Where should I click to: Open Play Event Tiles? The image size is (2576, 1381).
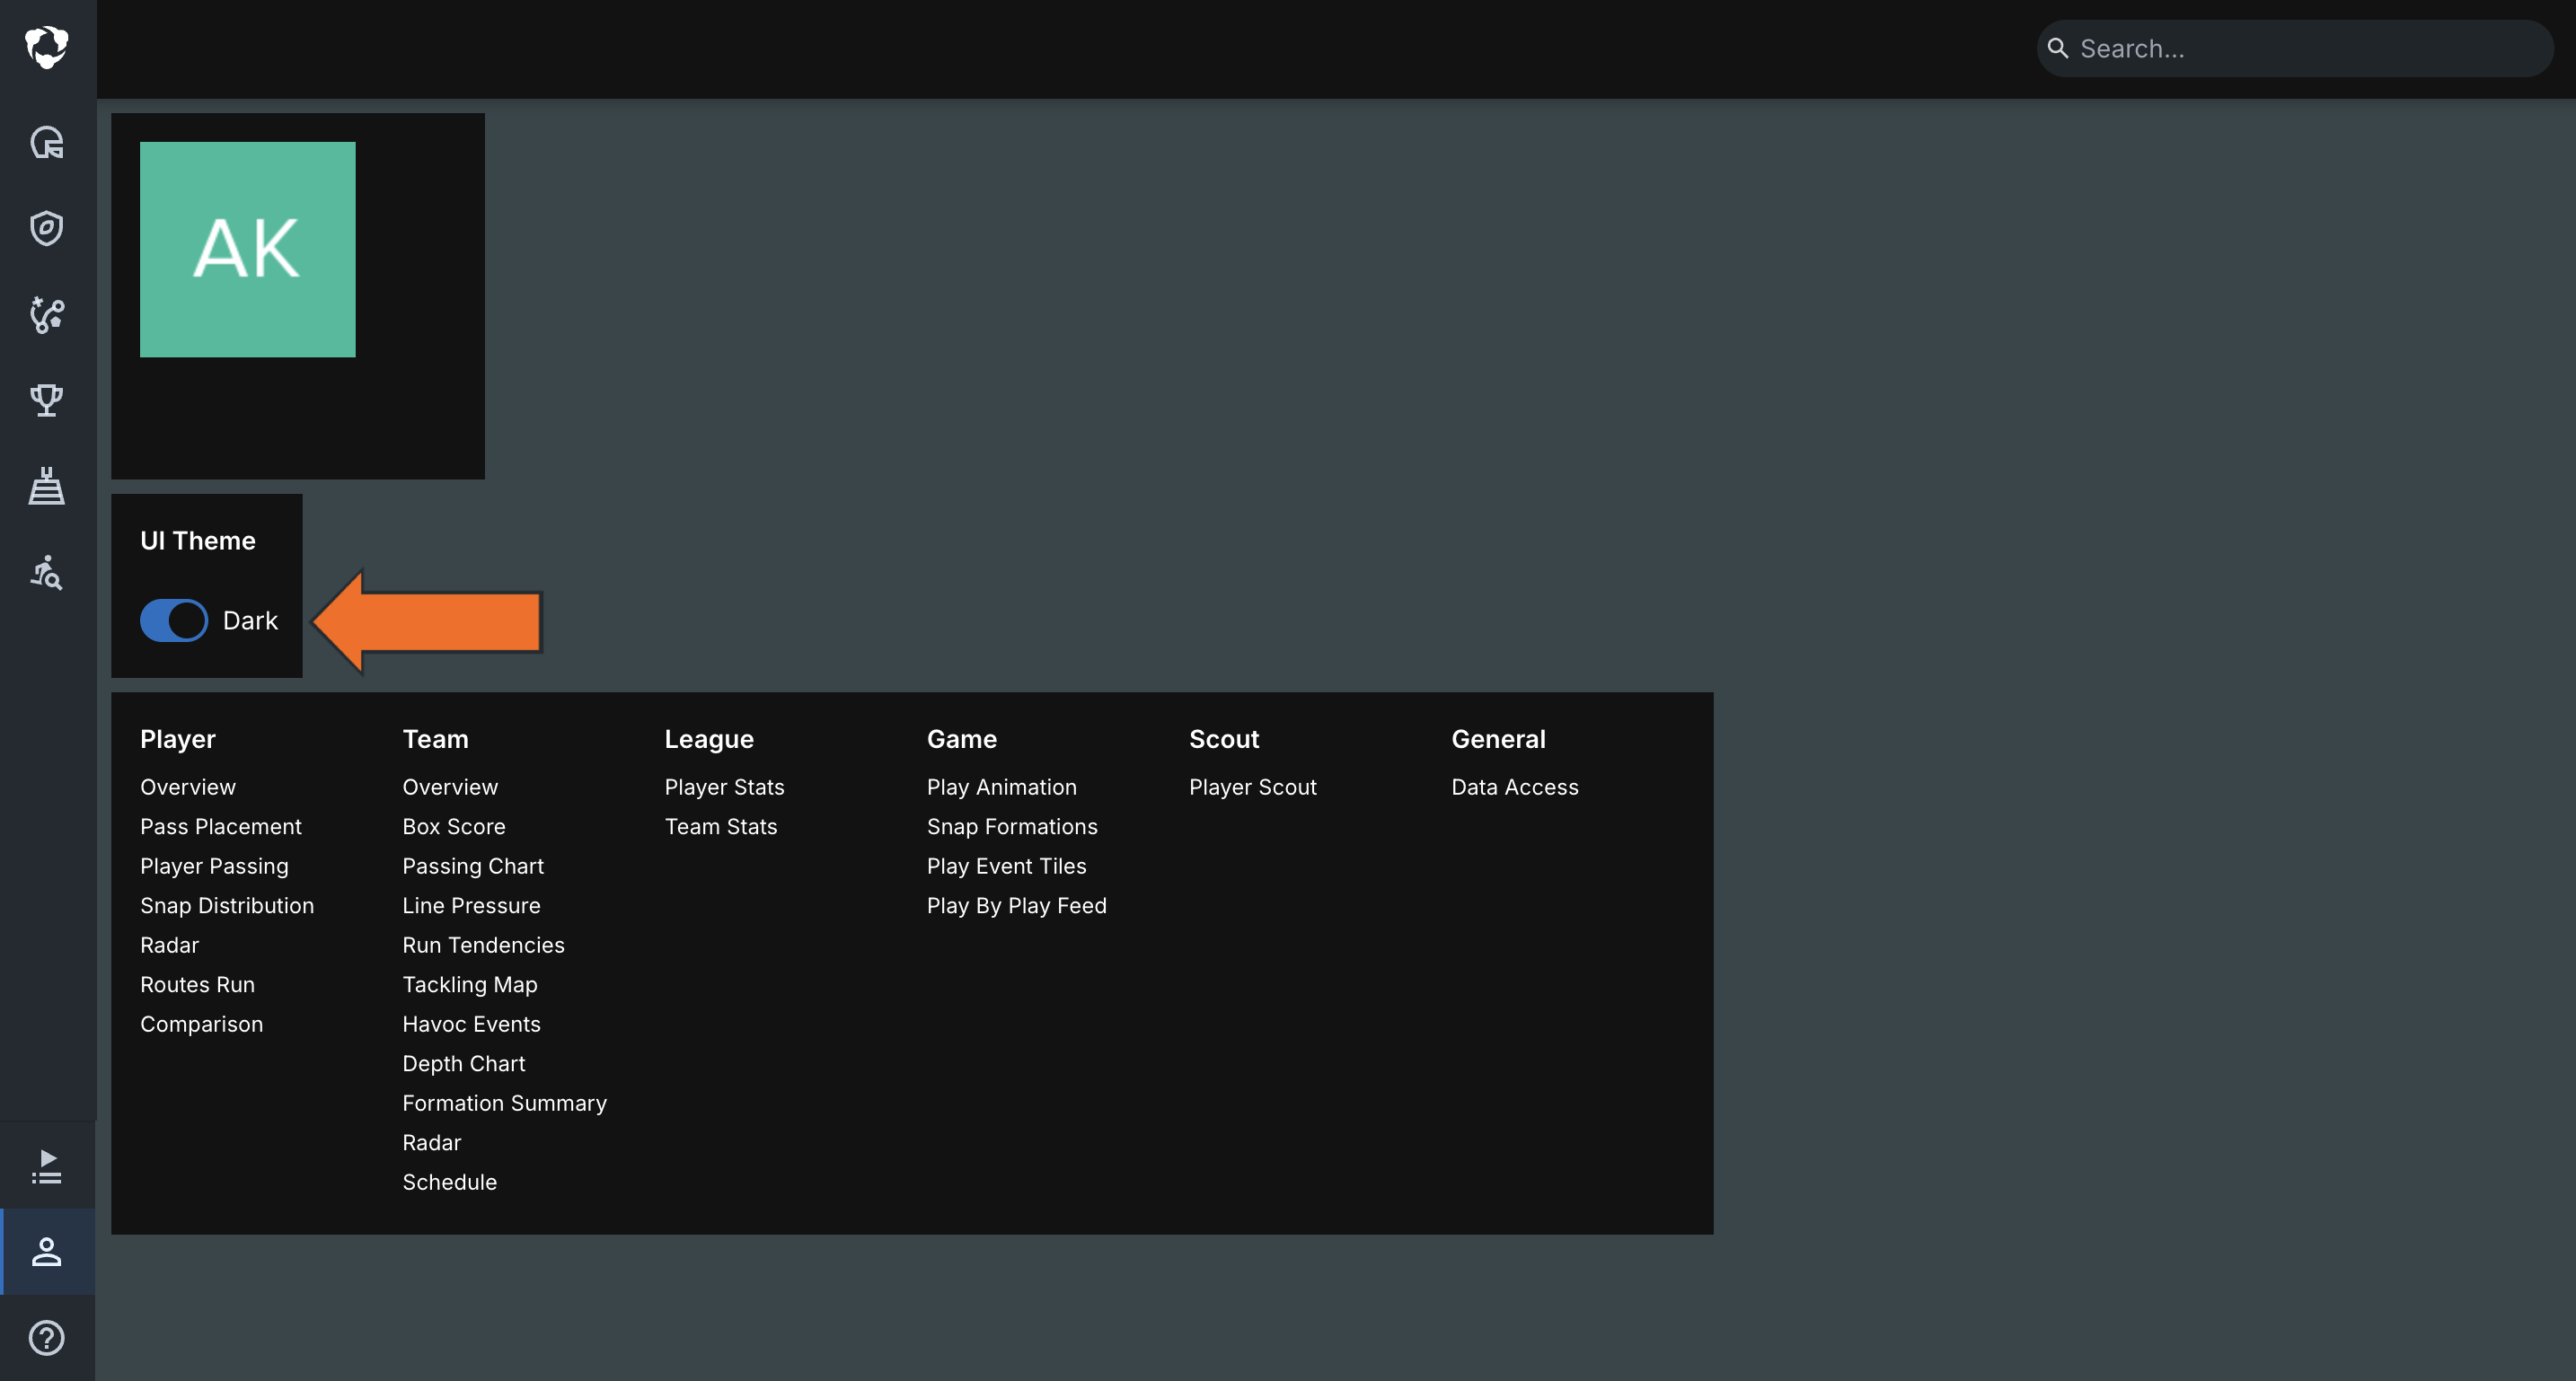pyautogui.click(x=1006, y=866)
